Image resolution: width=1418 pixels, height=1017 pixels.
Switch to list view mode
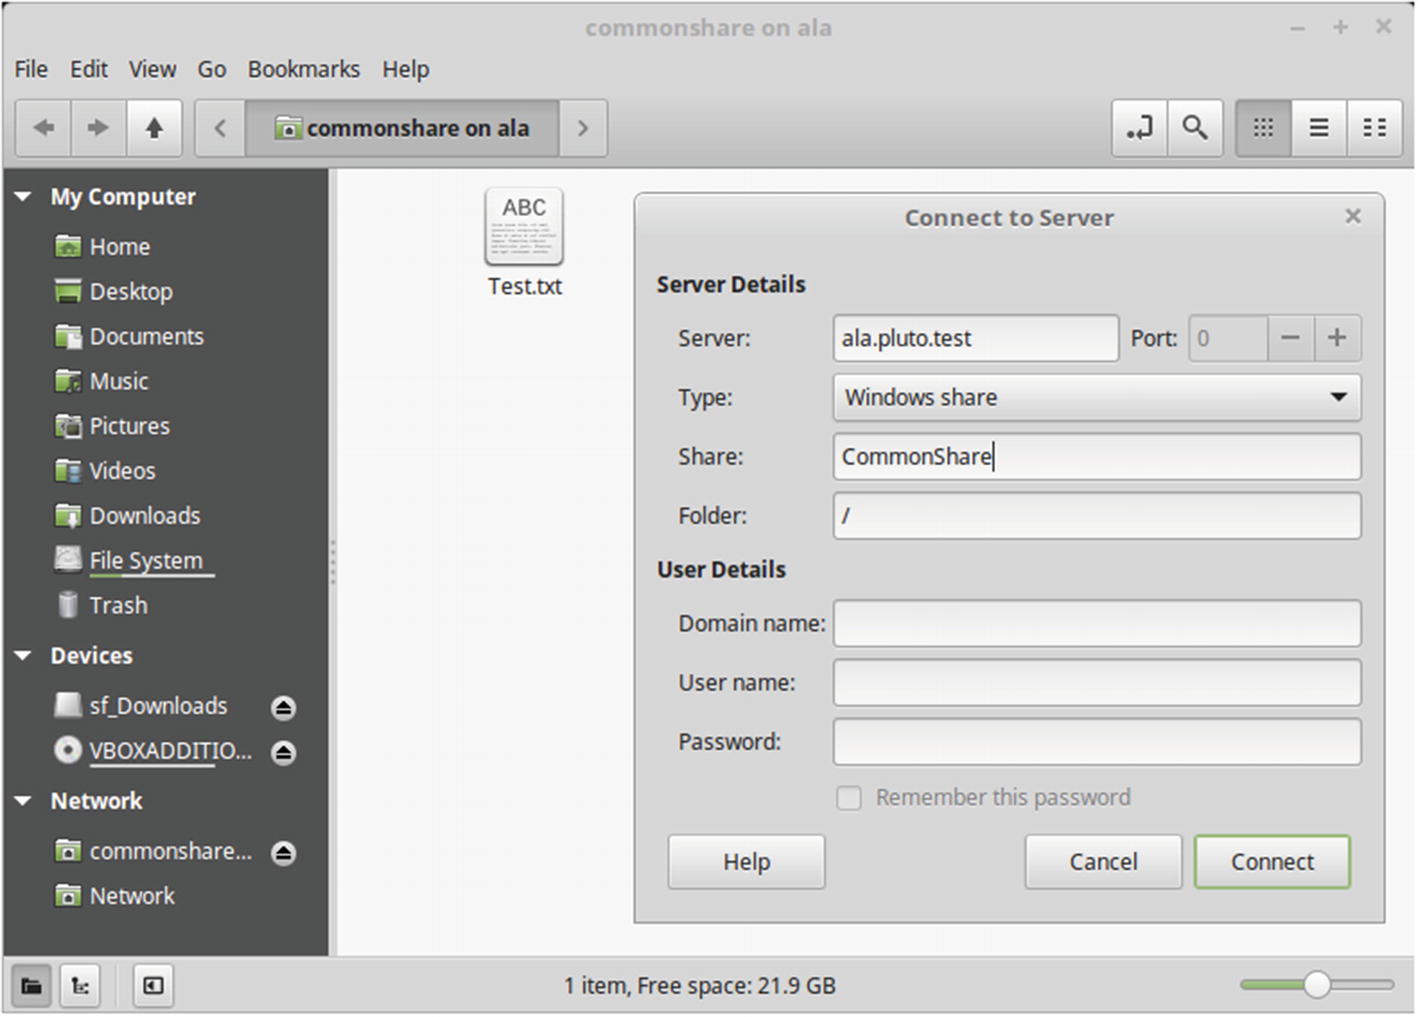(1319, 128)
